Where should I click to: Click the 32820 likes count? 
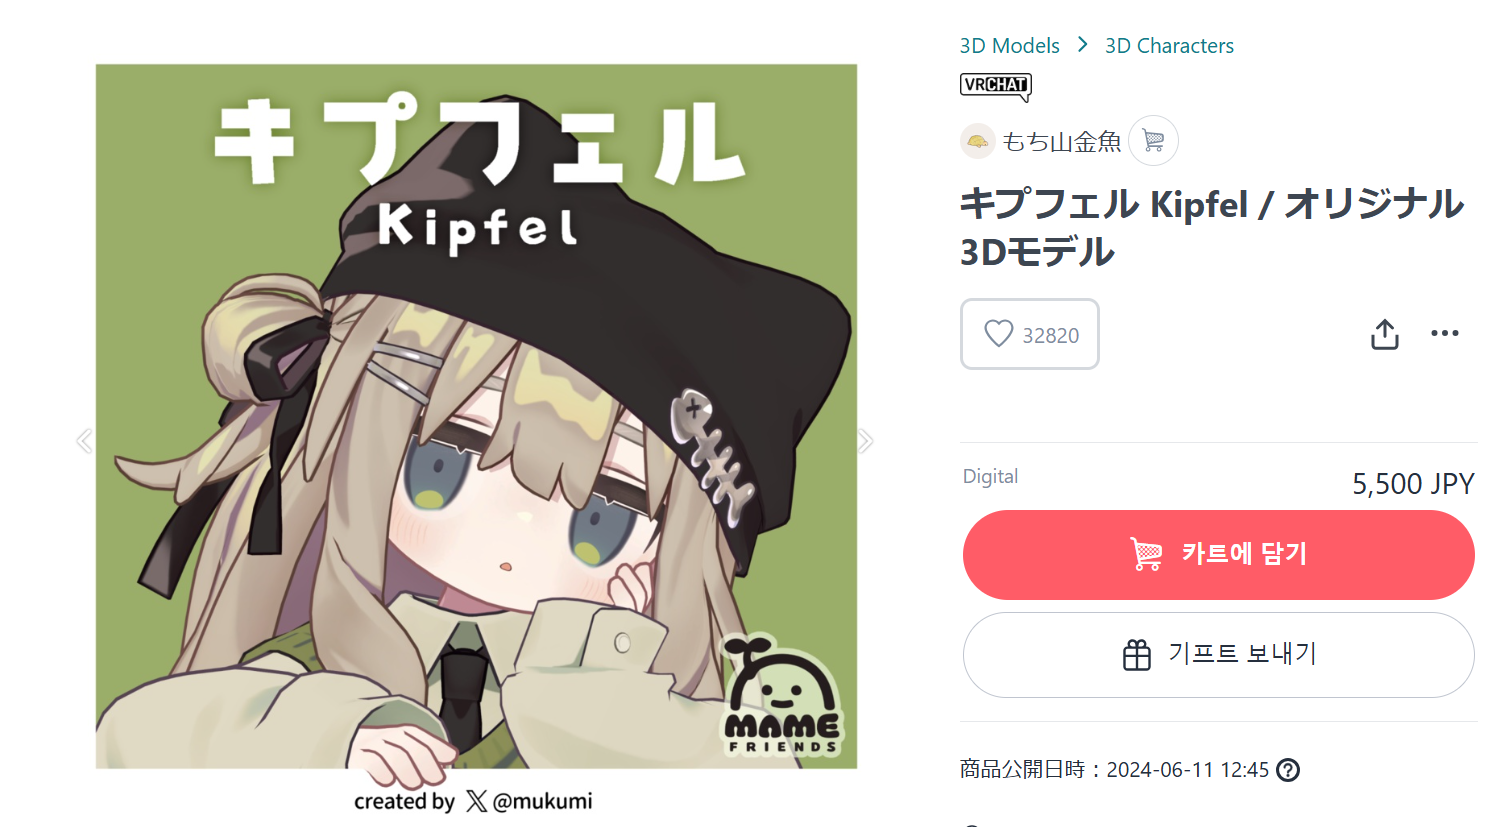(x=1050, y=335)
